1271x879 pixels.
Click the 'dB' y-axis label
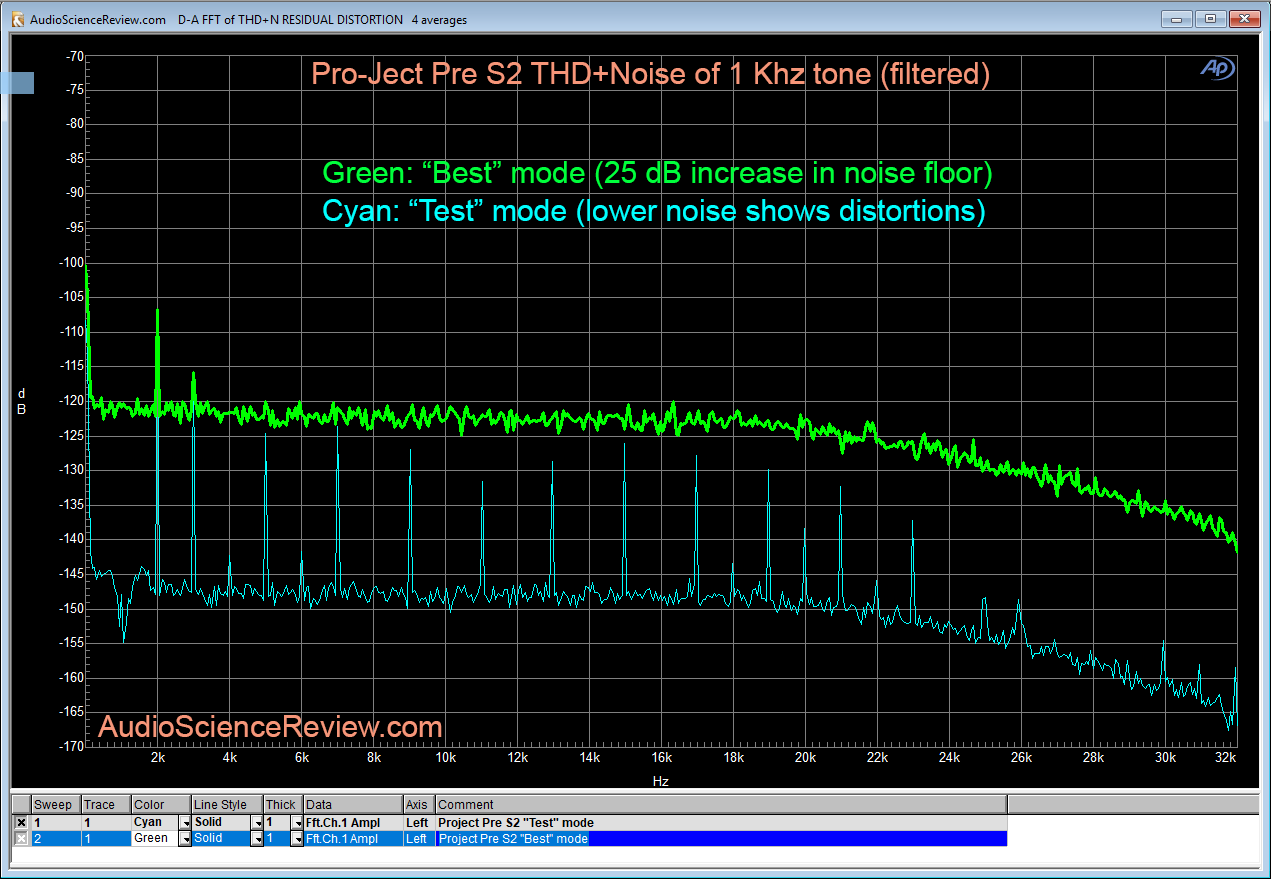pyautogui.click(x=21, y=400)
